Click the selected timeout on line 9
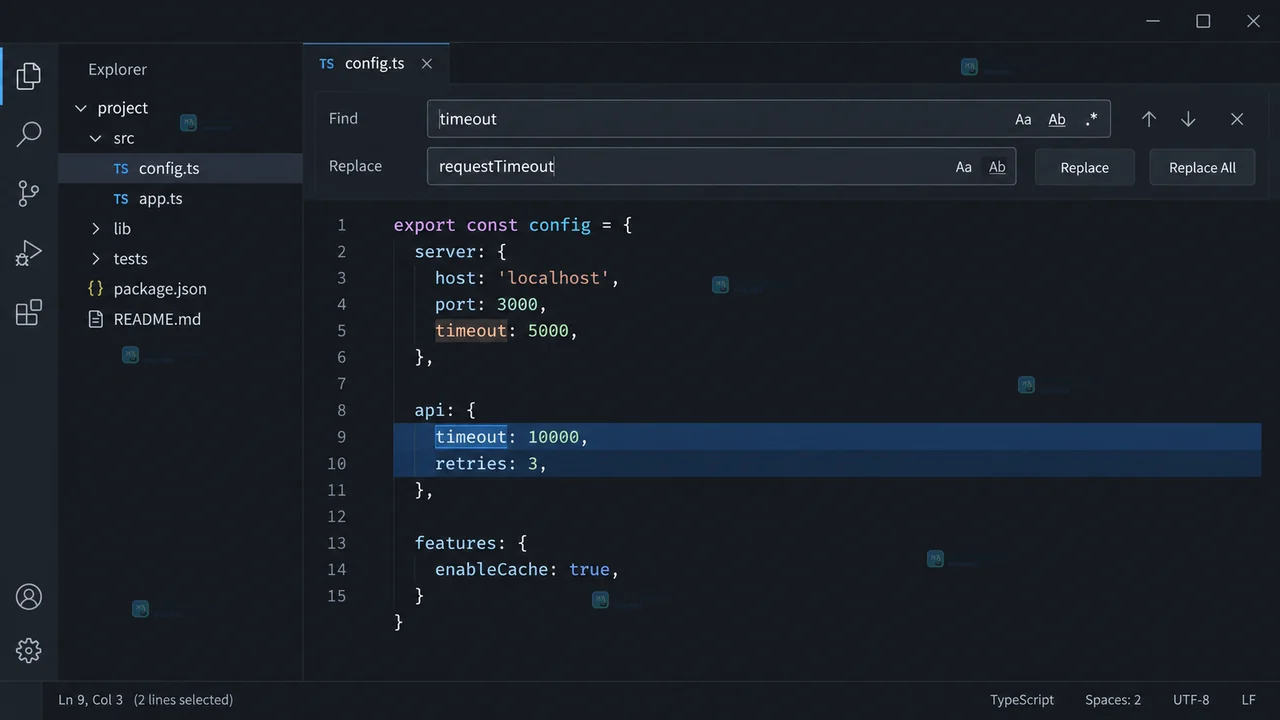 [471, 437]
